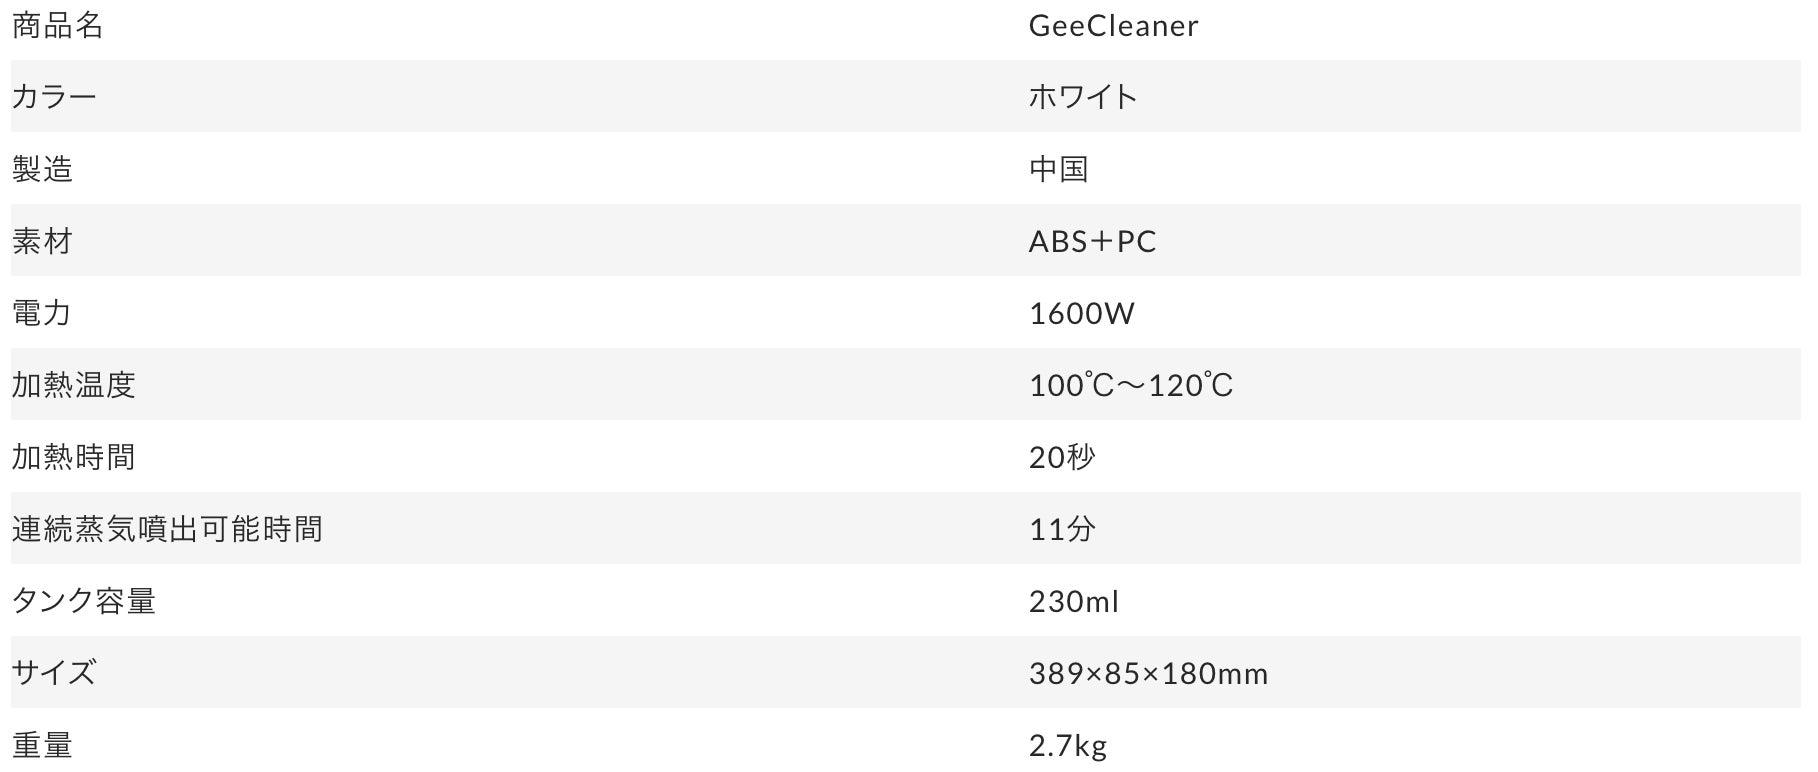Select the 1600W power value
This screenshot has width=1818, height=772.
coord(1081,313)
